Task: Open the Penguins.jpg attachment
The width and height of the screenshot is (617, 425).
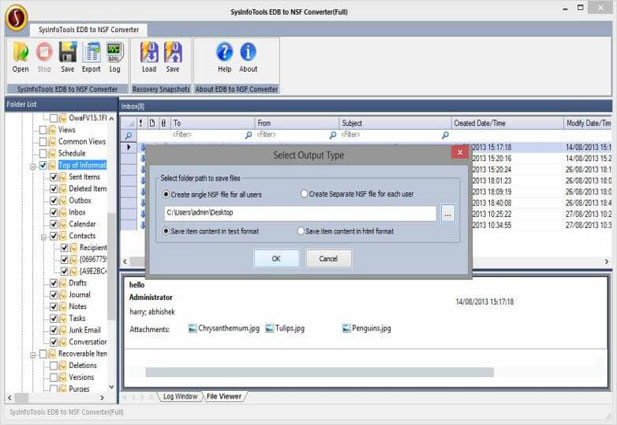Action: point(367,328)
